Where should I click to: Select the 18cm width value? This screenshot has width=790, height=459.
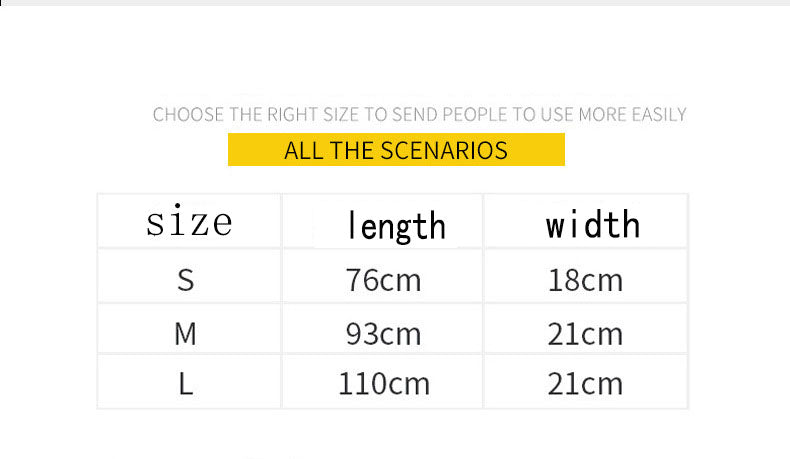coord(585,280)
